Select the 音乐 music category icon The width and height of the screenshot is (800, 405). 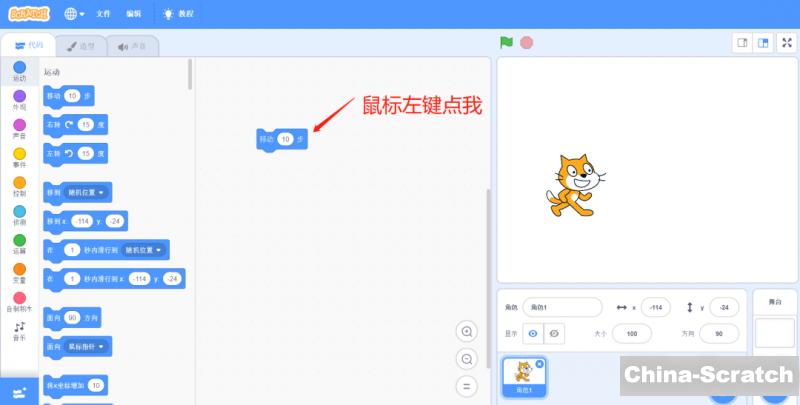point(19,328)
